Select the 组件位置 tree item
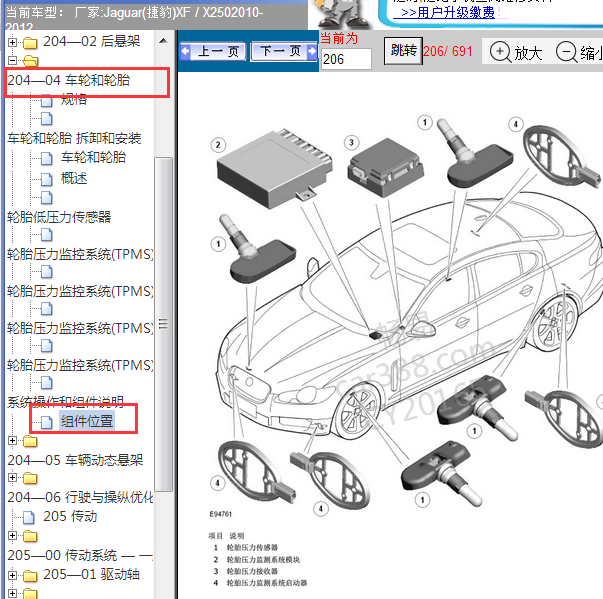 click(86, 421)
